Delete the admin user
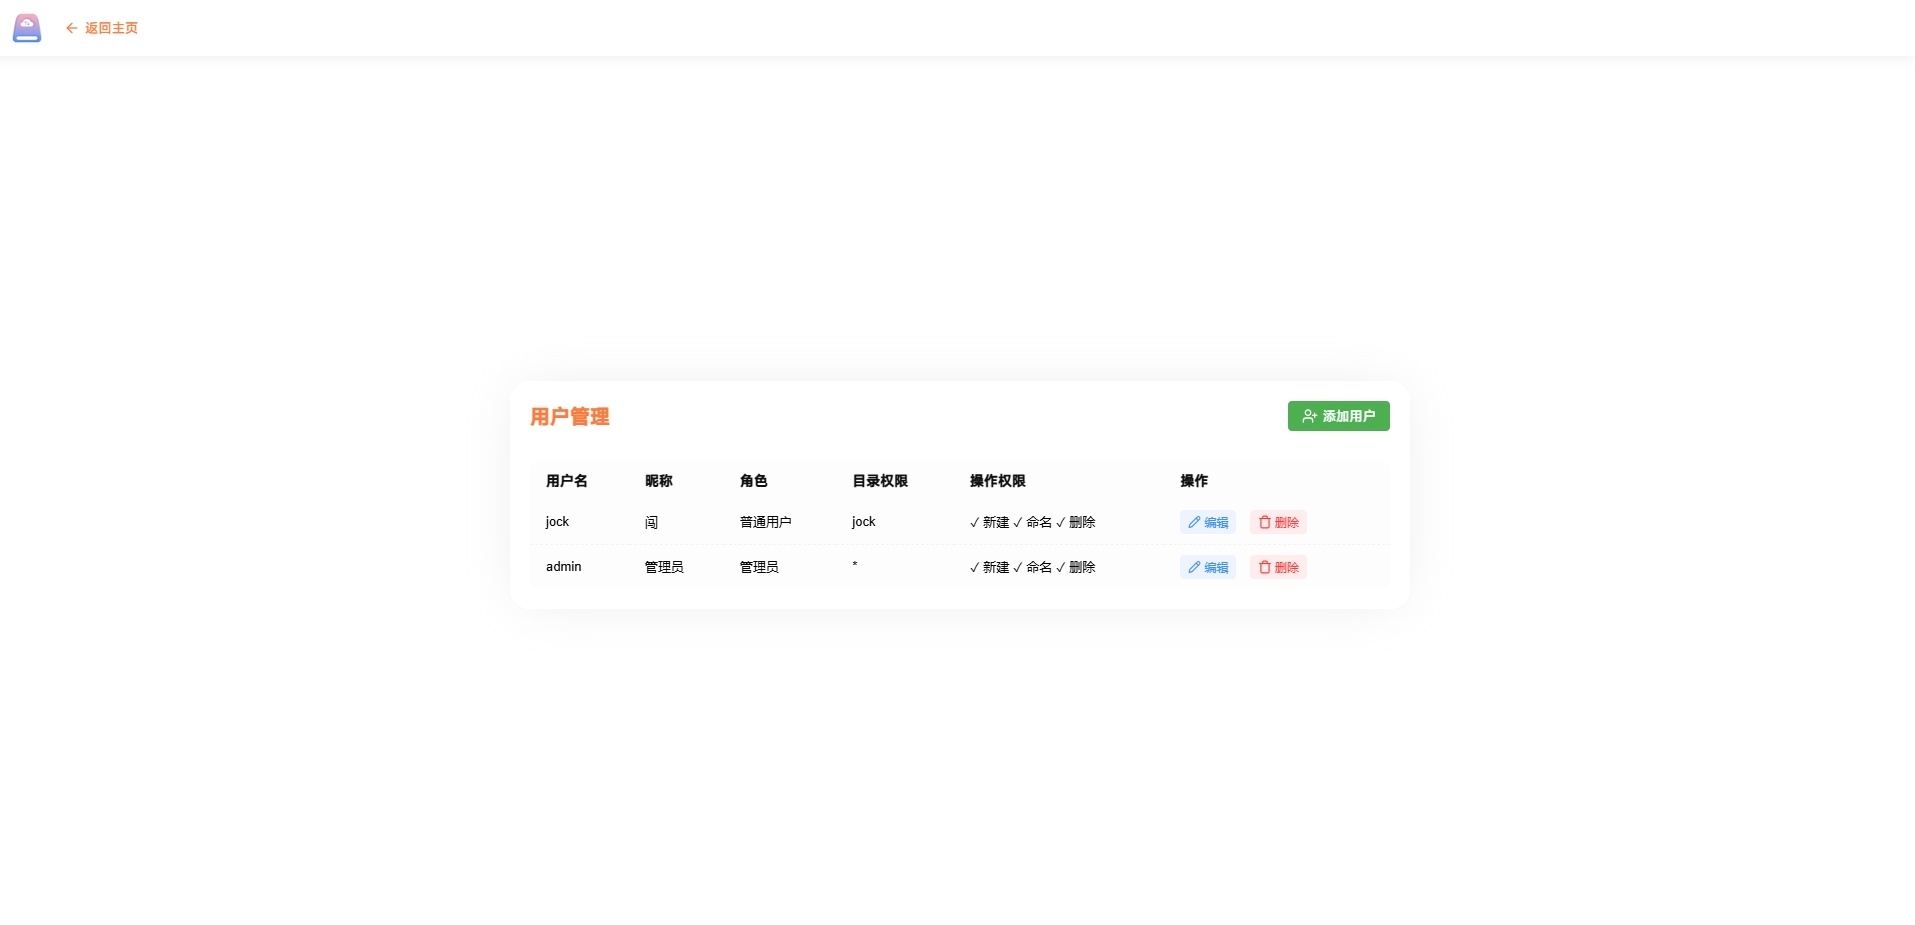The image size is (1915, 925). click(1278, 567)
